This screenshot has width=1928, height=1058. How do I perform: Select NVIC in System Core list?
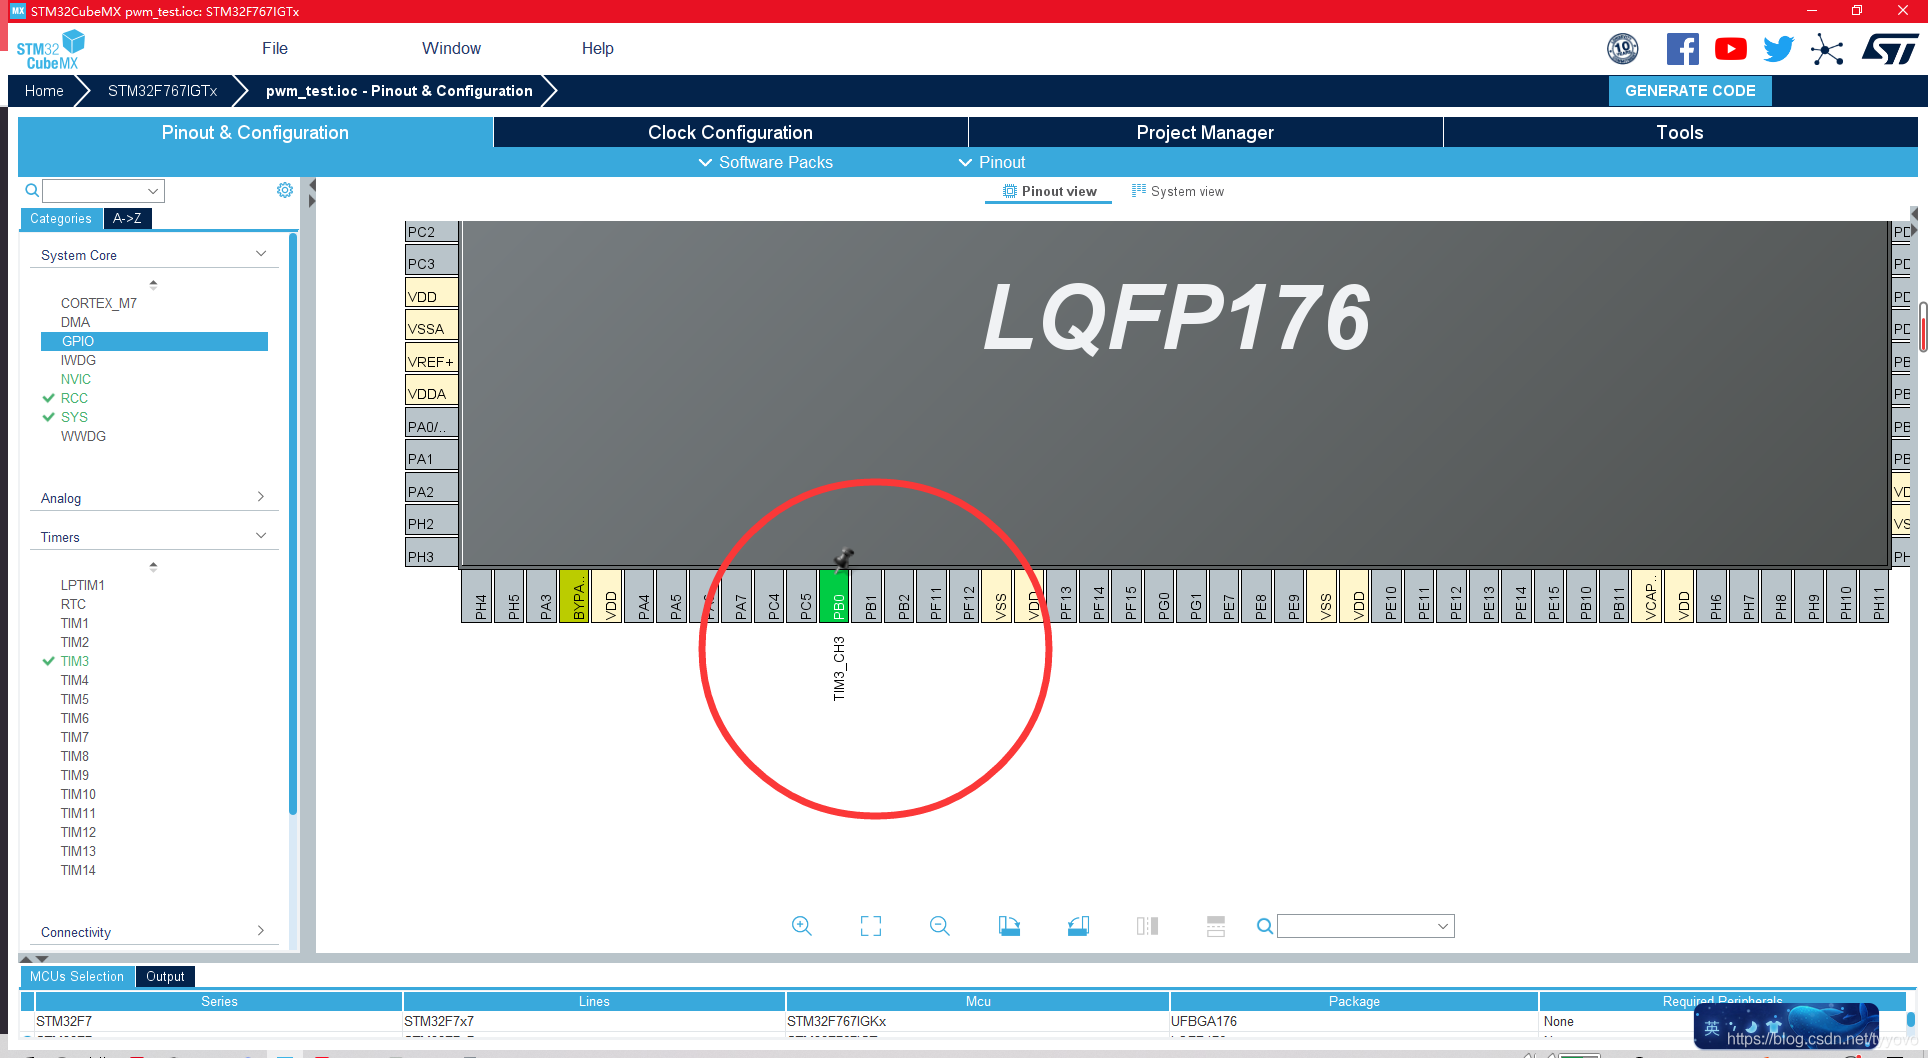(76, 379)
